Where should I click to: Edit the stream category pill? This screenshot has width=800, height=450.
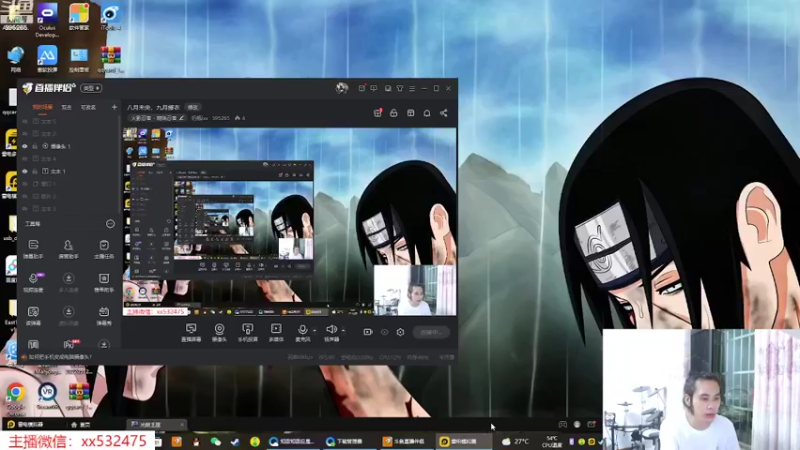pyautogui.click(x=157, y=118)
